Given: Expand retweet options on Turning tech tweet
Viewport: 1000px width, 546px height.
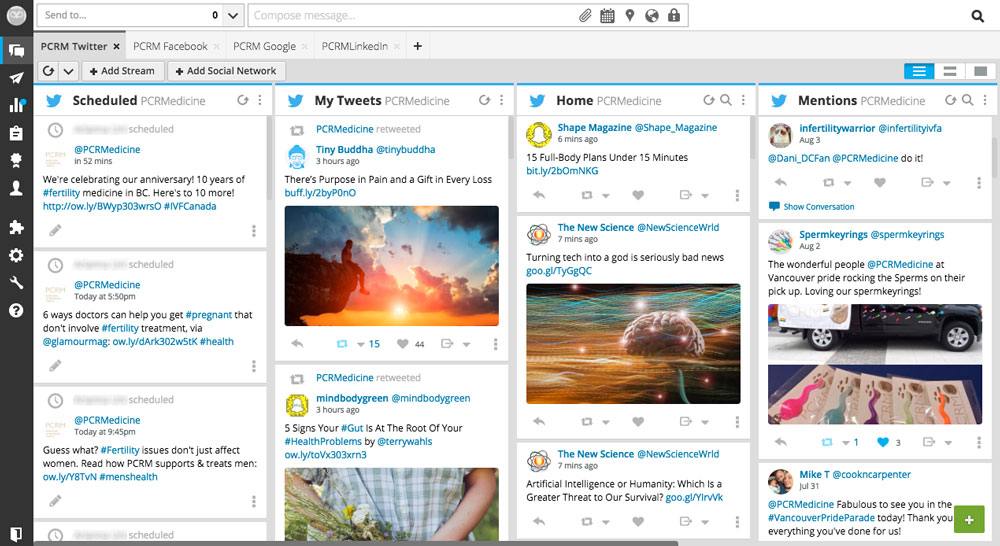Looking at the screenshot, I should (606, 422).
